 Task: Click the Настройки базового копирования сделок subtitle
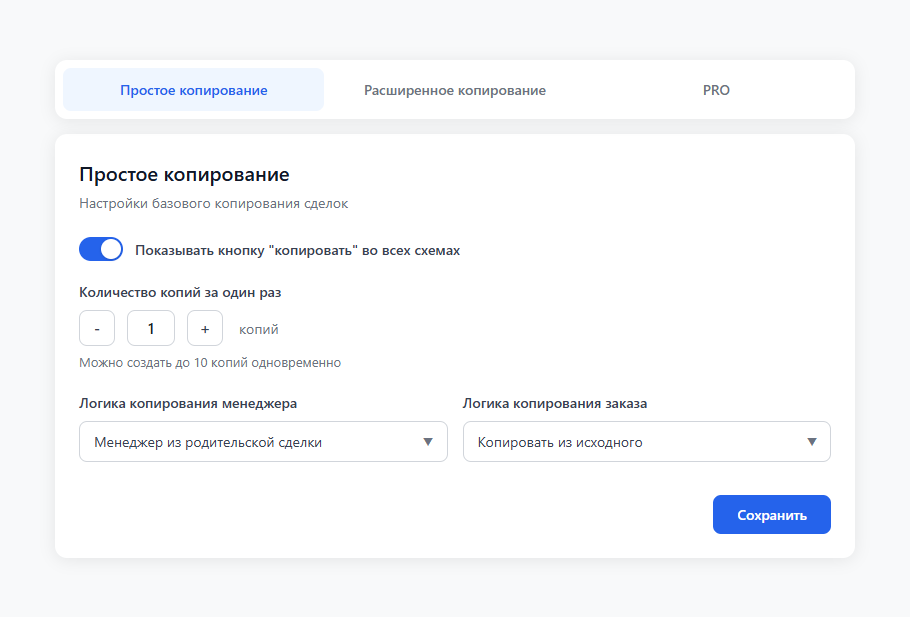[213, 204]
